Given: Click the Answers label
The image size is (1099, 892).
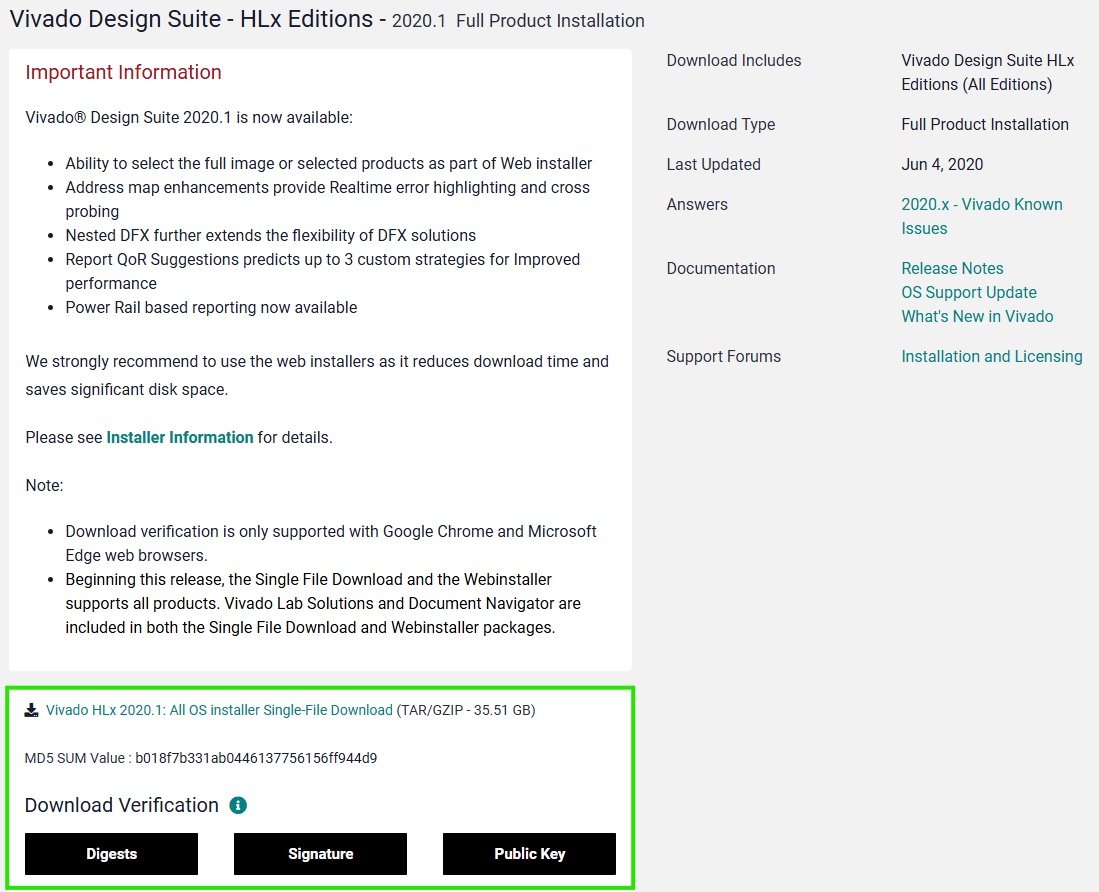Looking at the screenshot, I should (697, 204).
